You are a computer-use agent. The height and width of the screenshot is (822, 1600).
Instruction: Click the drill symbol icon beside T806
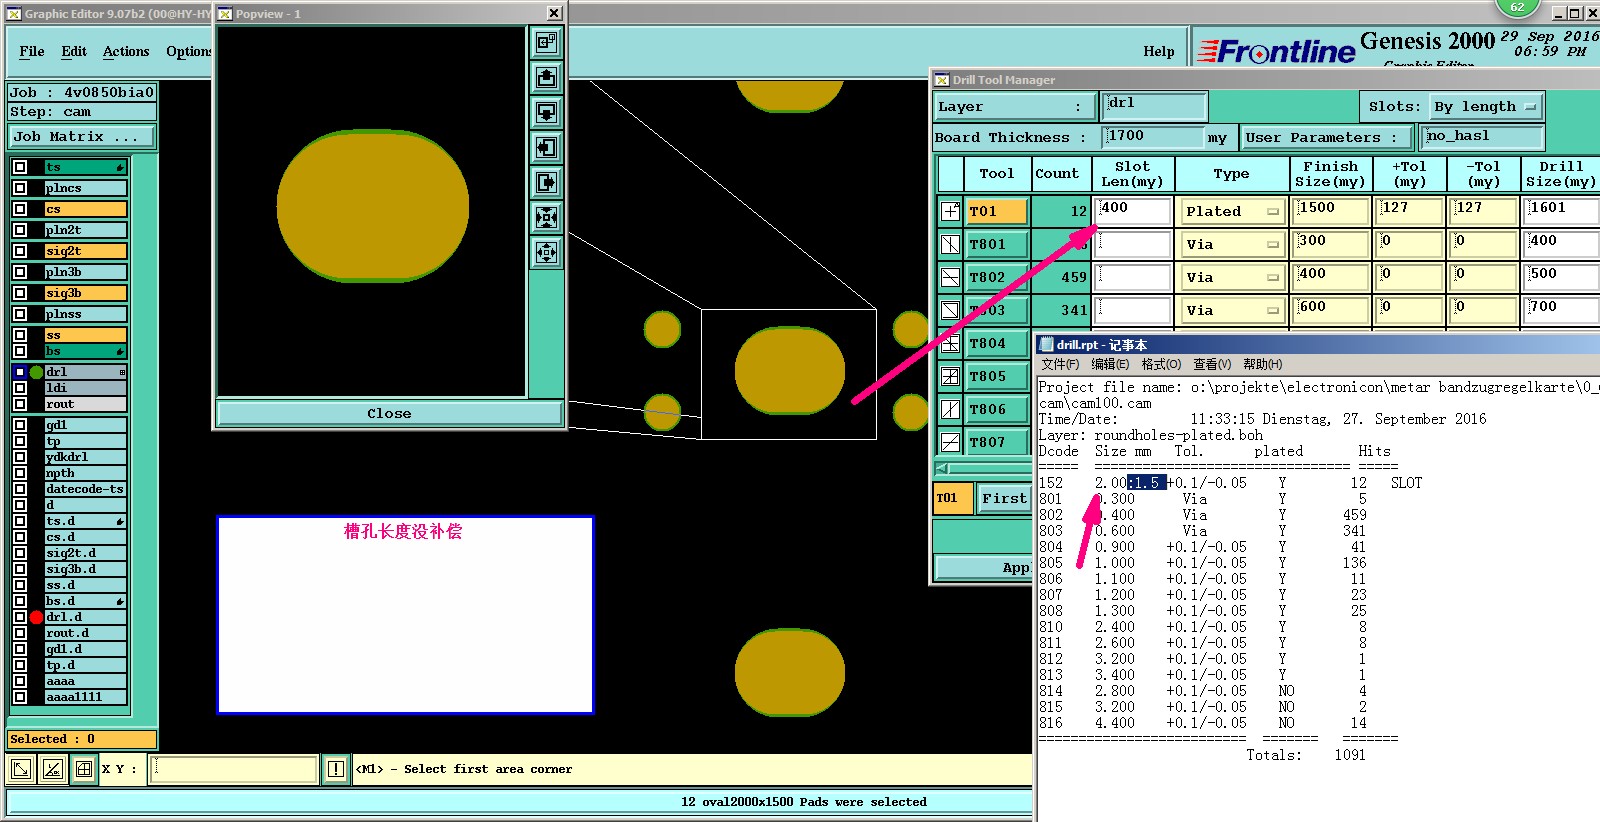tap(950, 409)
